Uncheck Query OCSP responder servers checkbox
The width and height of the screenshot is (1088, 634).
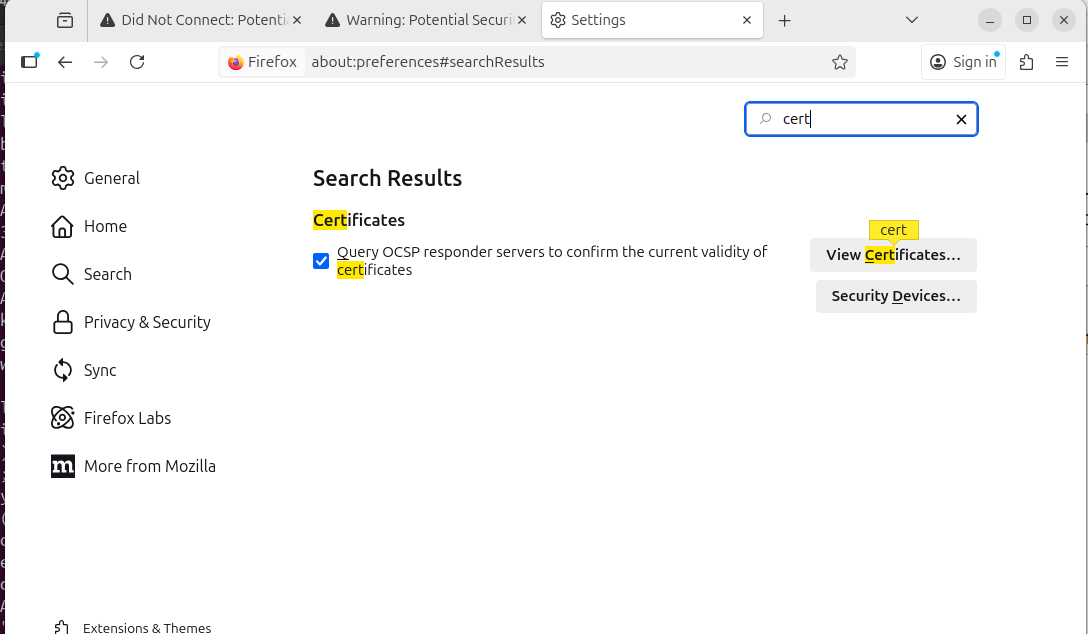pos(321,261)
